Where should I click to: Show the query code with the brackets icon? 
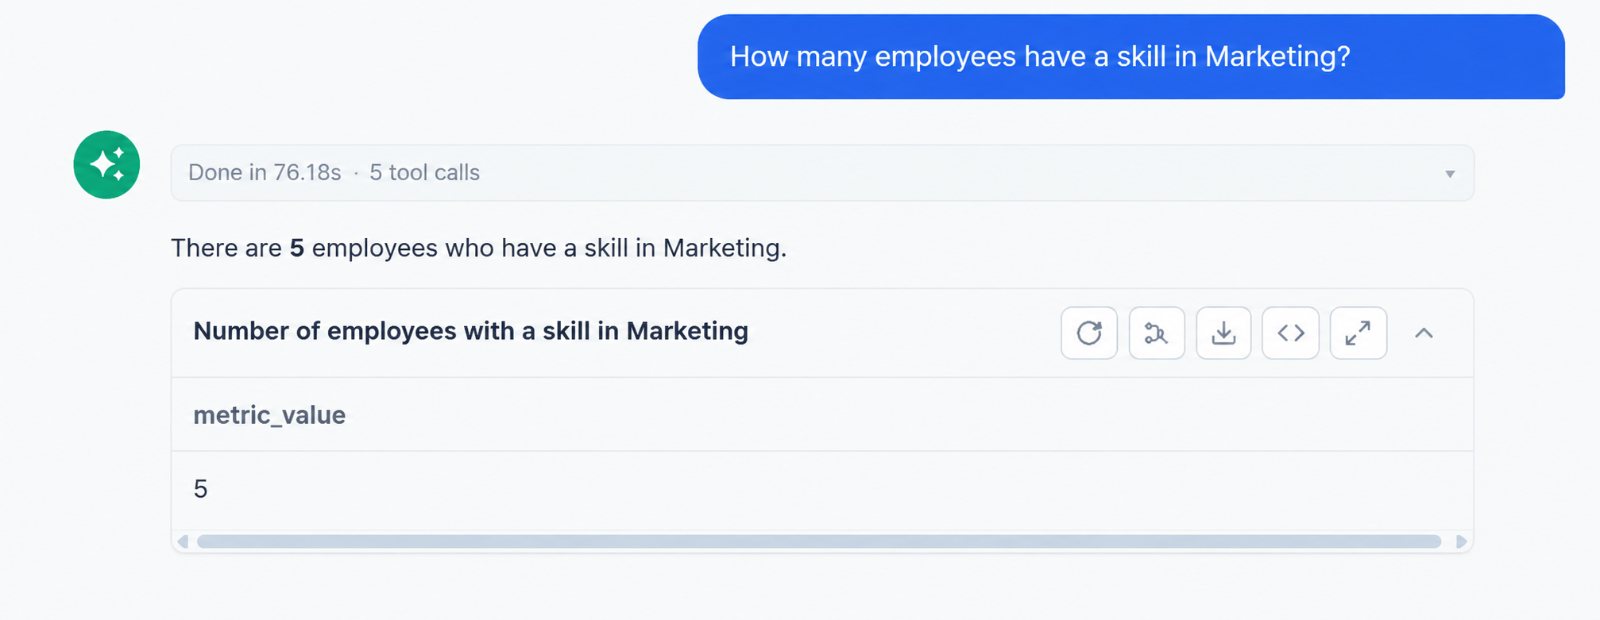point(1291,333)
